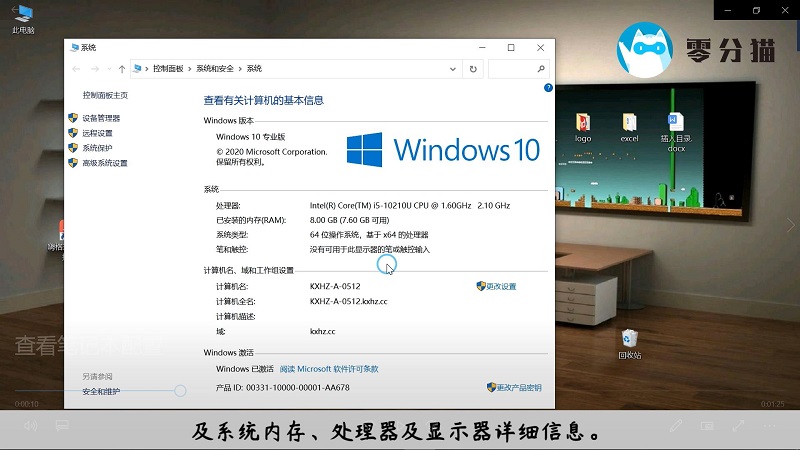Open the excel file on desktop
Image resolution: width=800 pixels, height=450 pixels.
coord(629,128)
